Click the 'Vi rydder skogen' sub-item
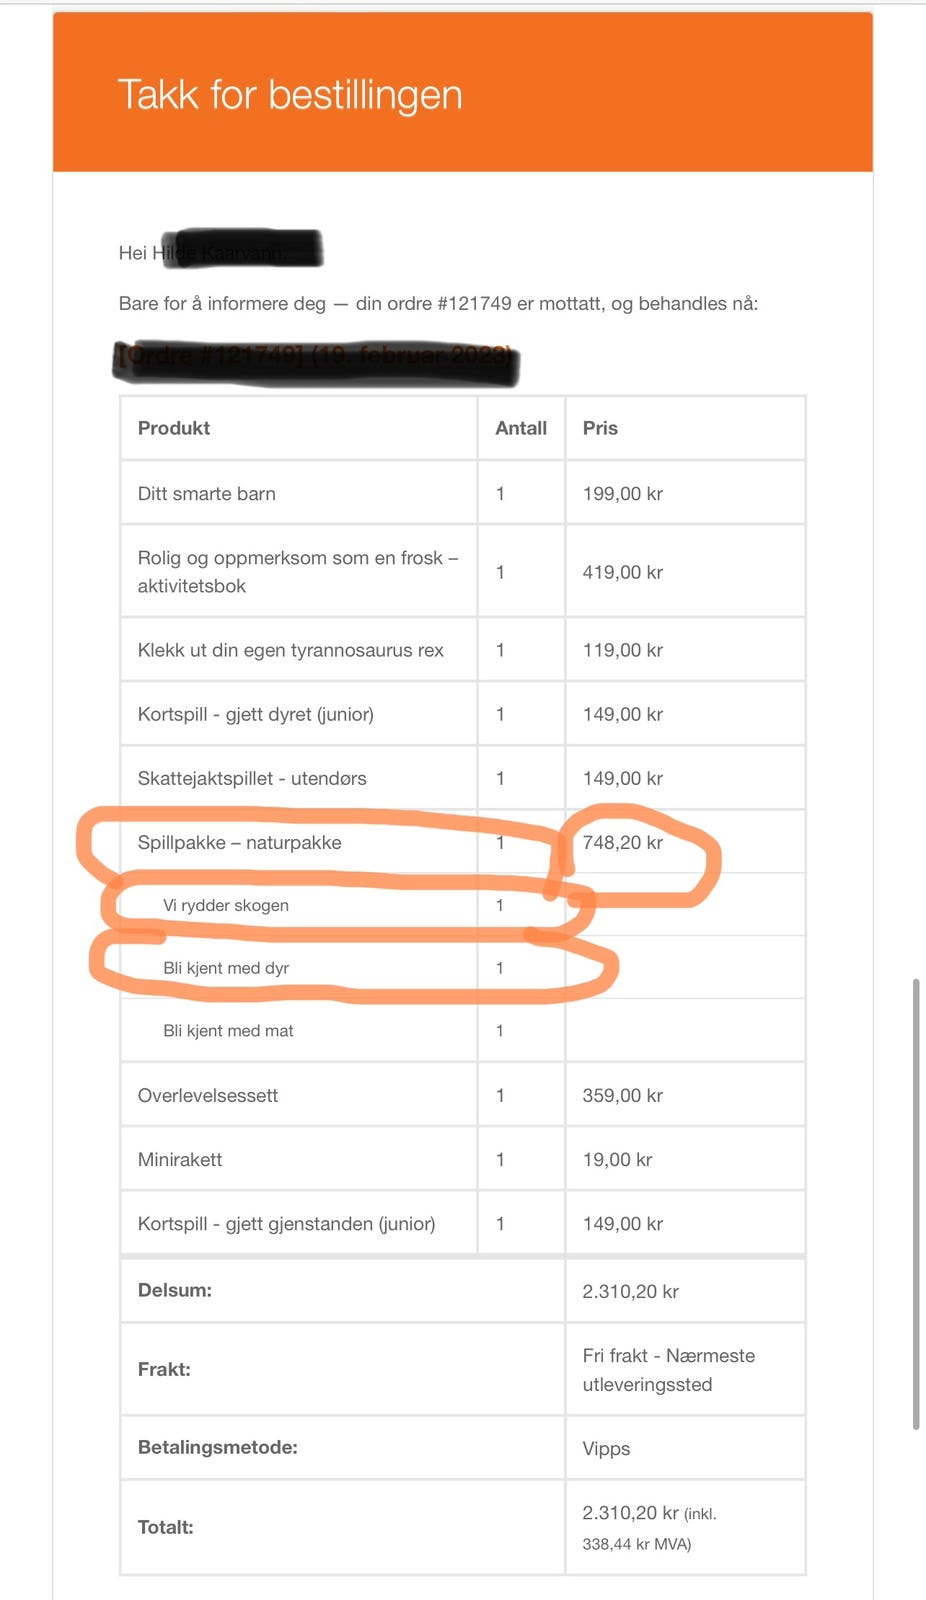Screen dimensions: 926x1600 click(226, 905)
